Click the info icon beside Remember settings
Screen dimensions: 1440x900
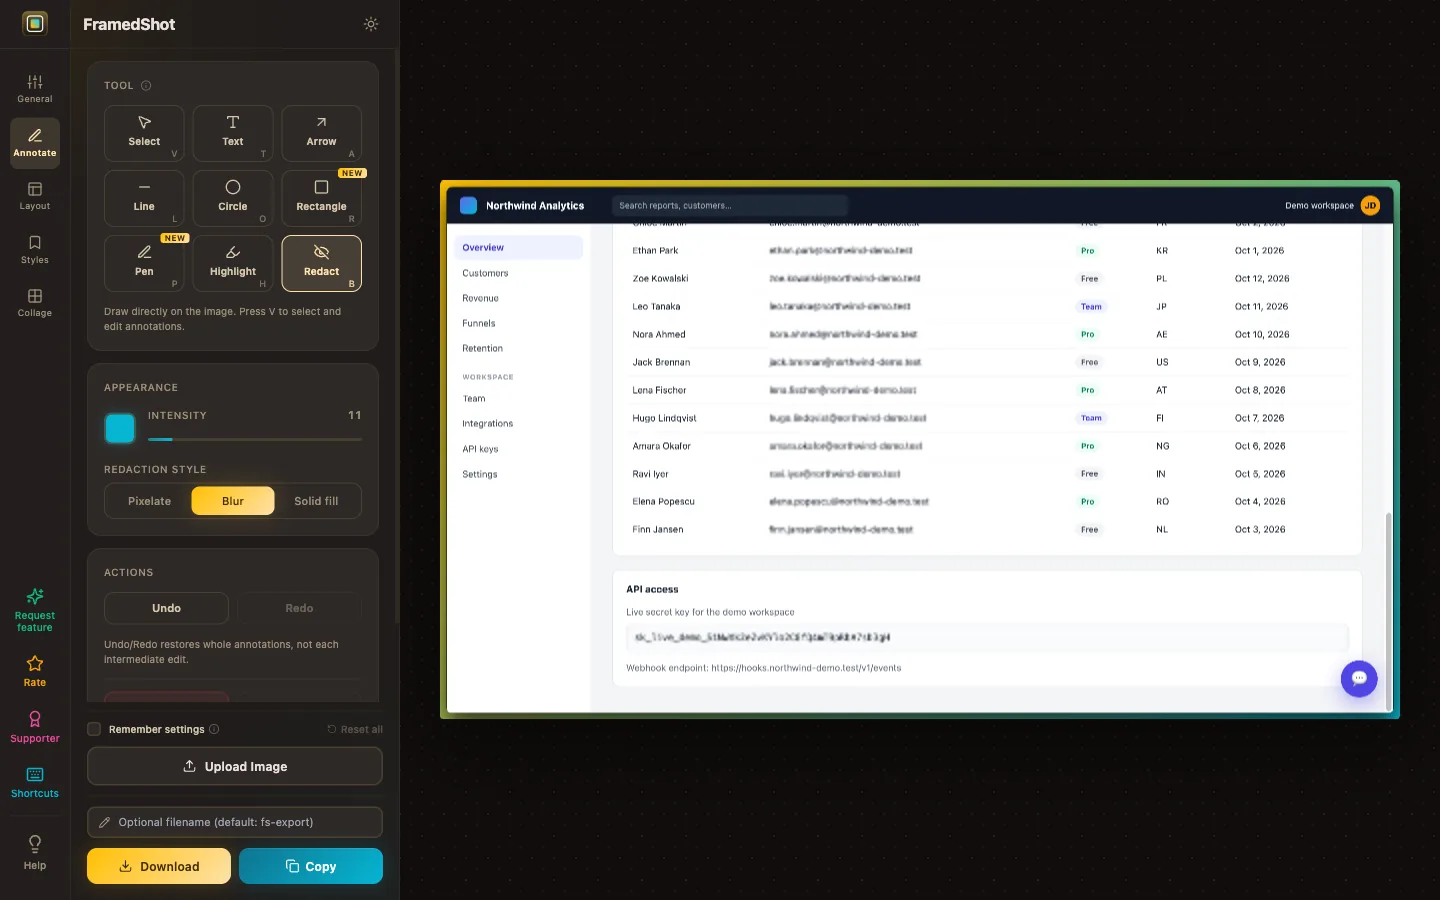pyautogui.click(x=214, y=729)
